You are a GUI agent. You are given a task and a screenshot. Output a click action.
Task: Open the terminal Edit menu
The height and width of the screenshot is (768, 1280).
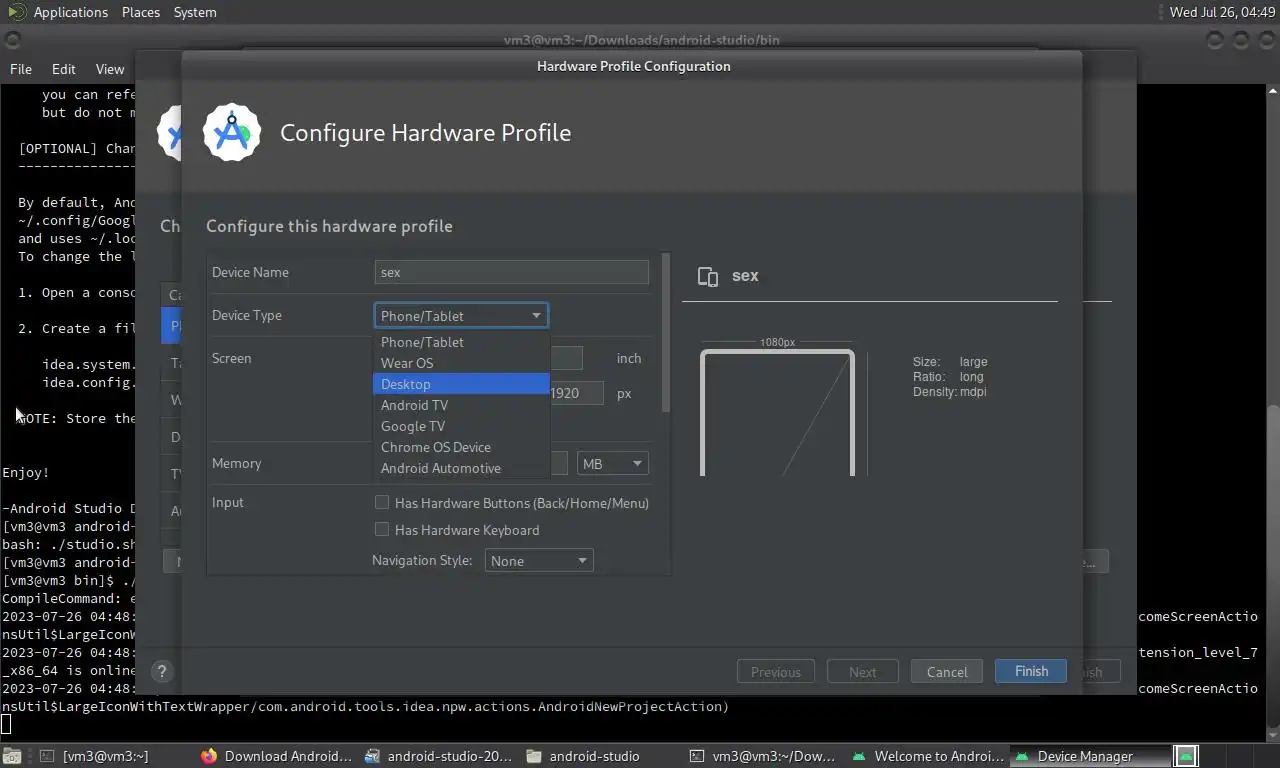click(64, 69)
